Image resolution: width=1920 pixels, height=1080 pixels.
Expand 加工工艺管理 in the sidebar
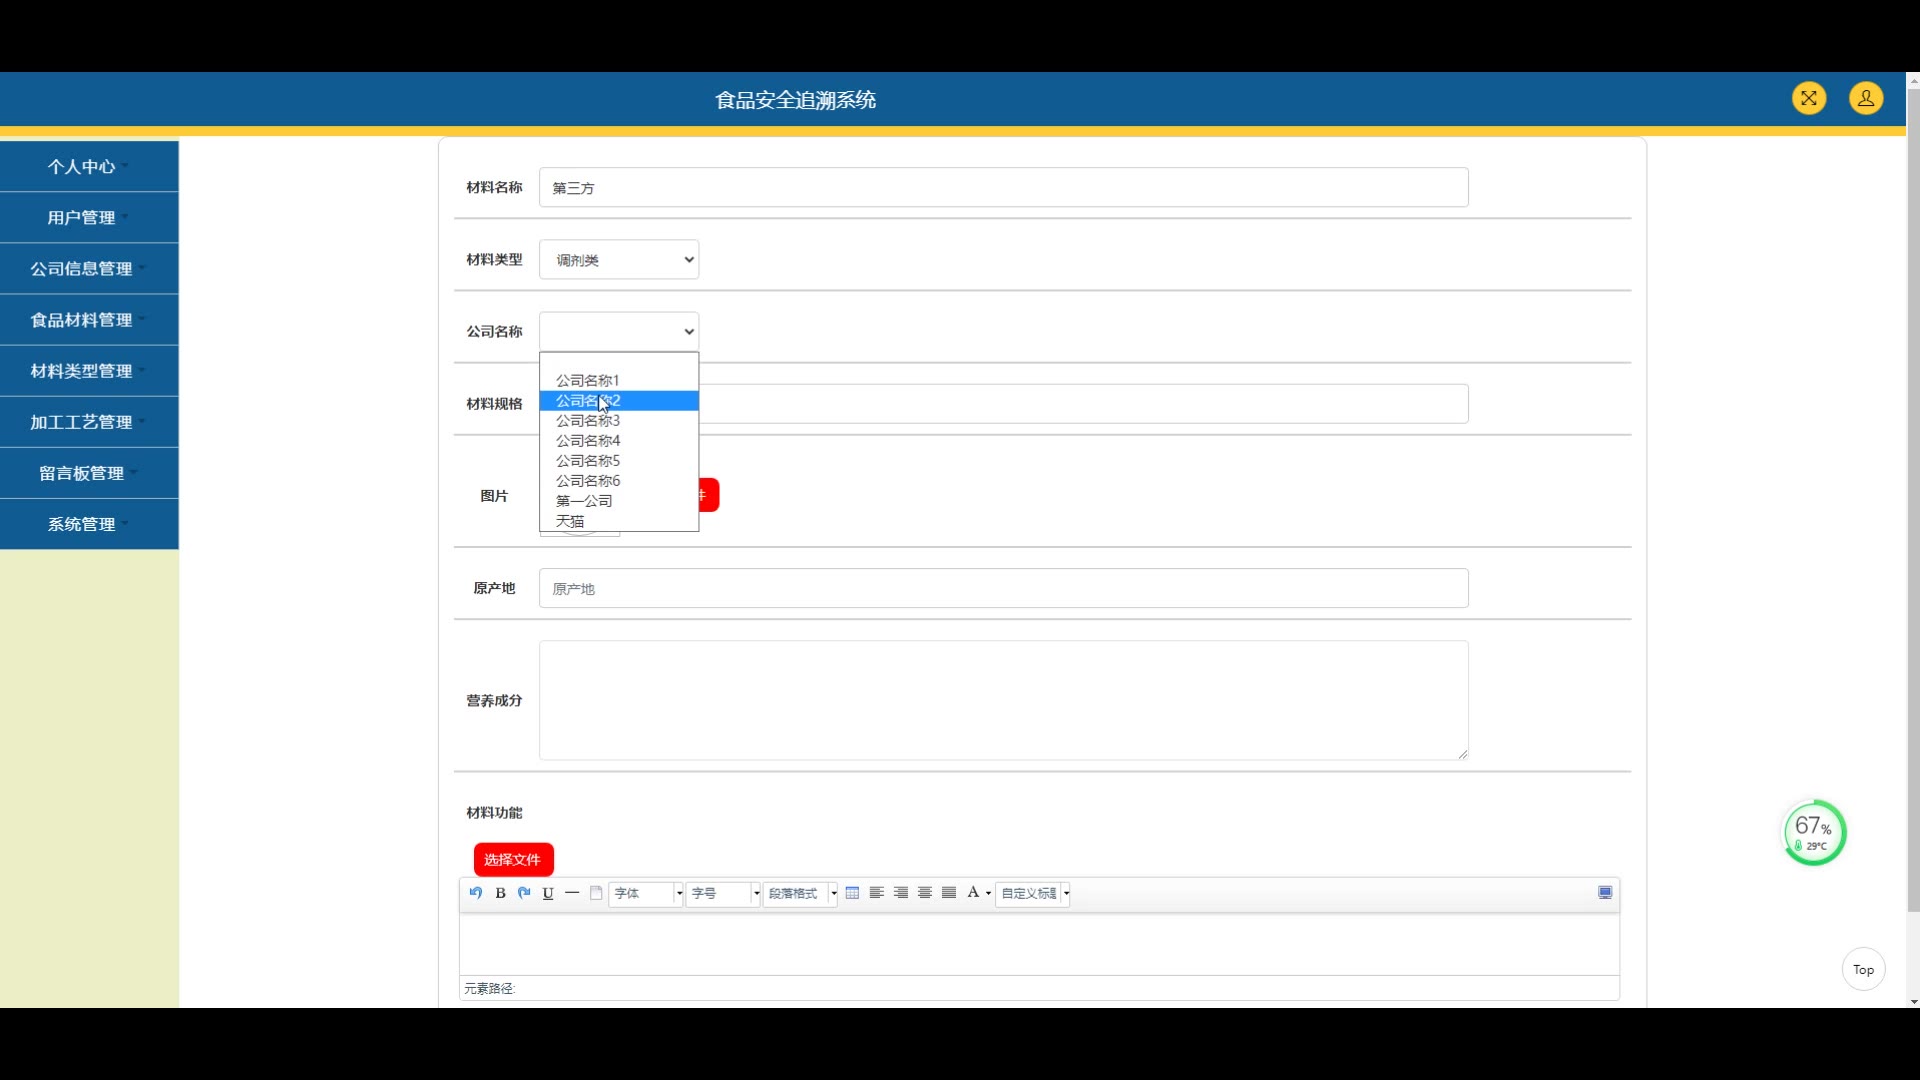pos(89,422)
